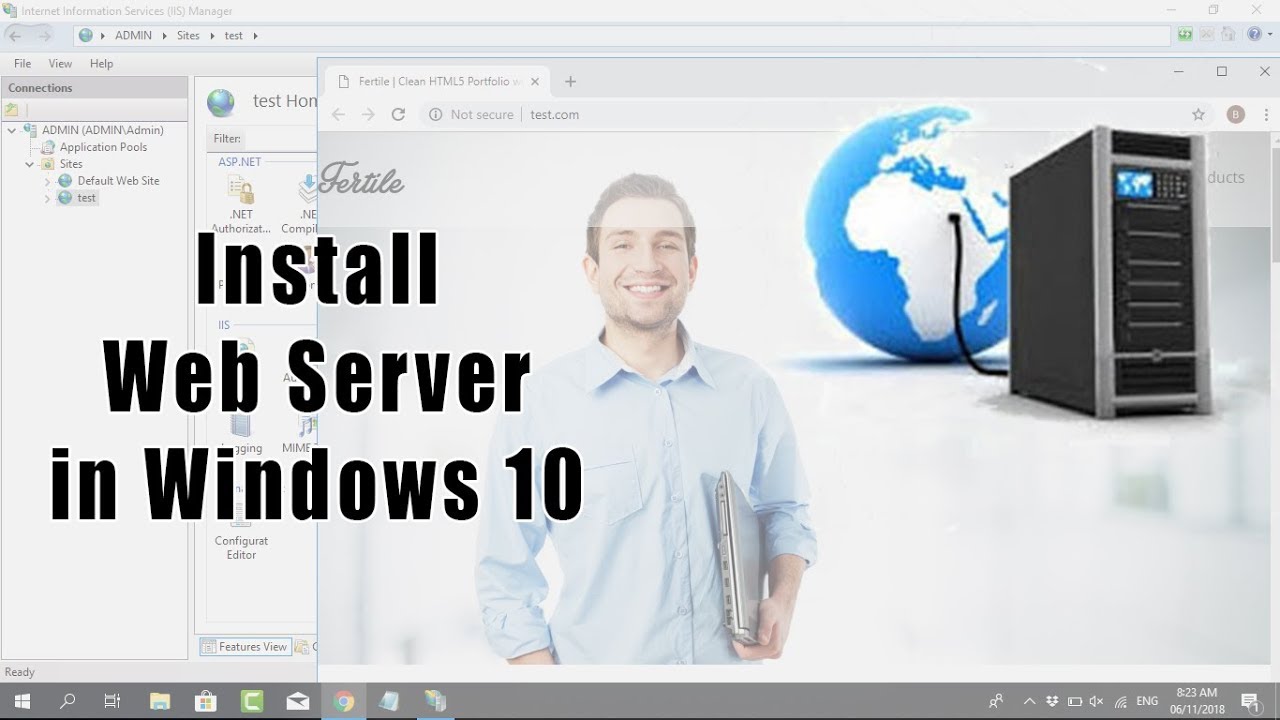Open the notification center icon
The width and height of the screenshot is (1280, 720).
tap(1249, 701)
